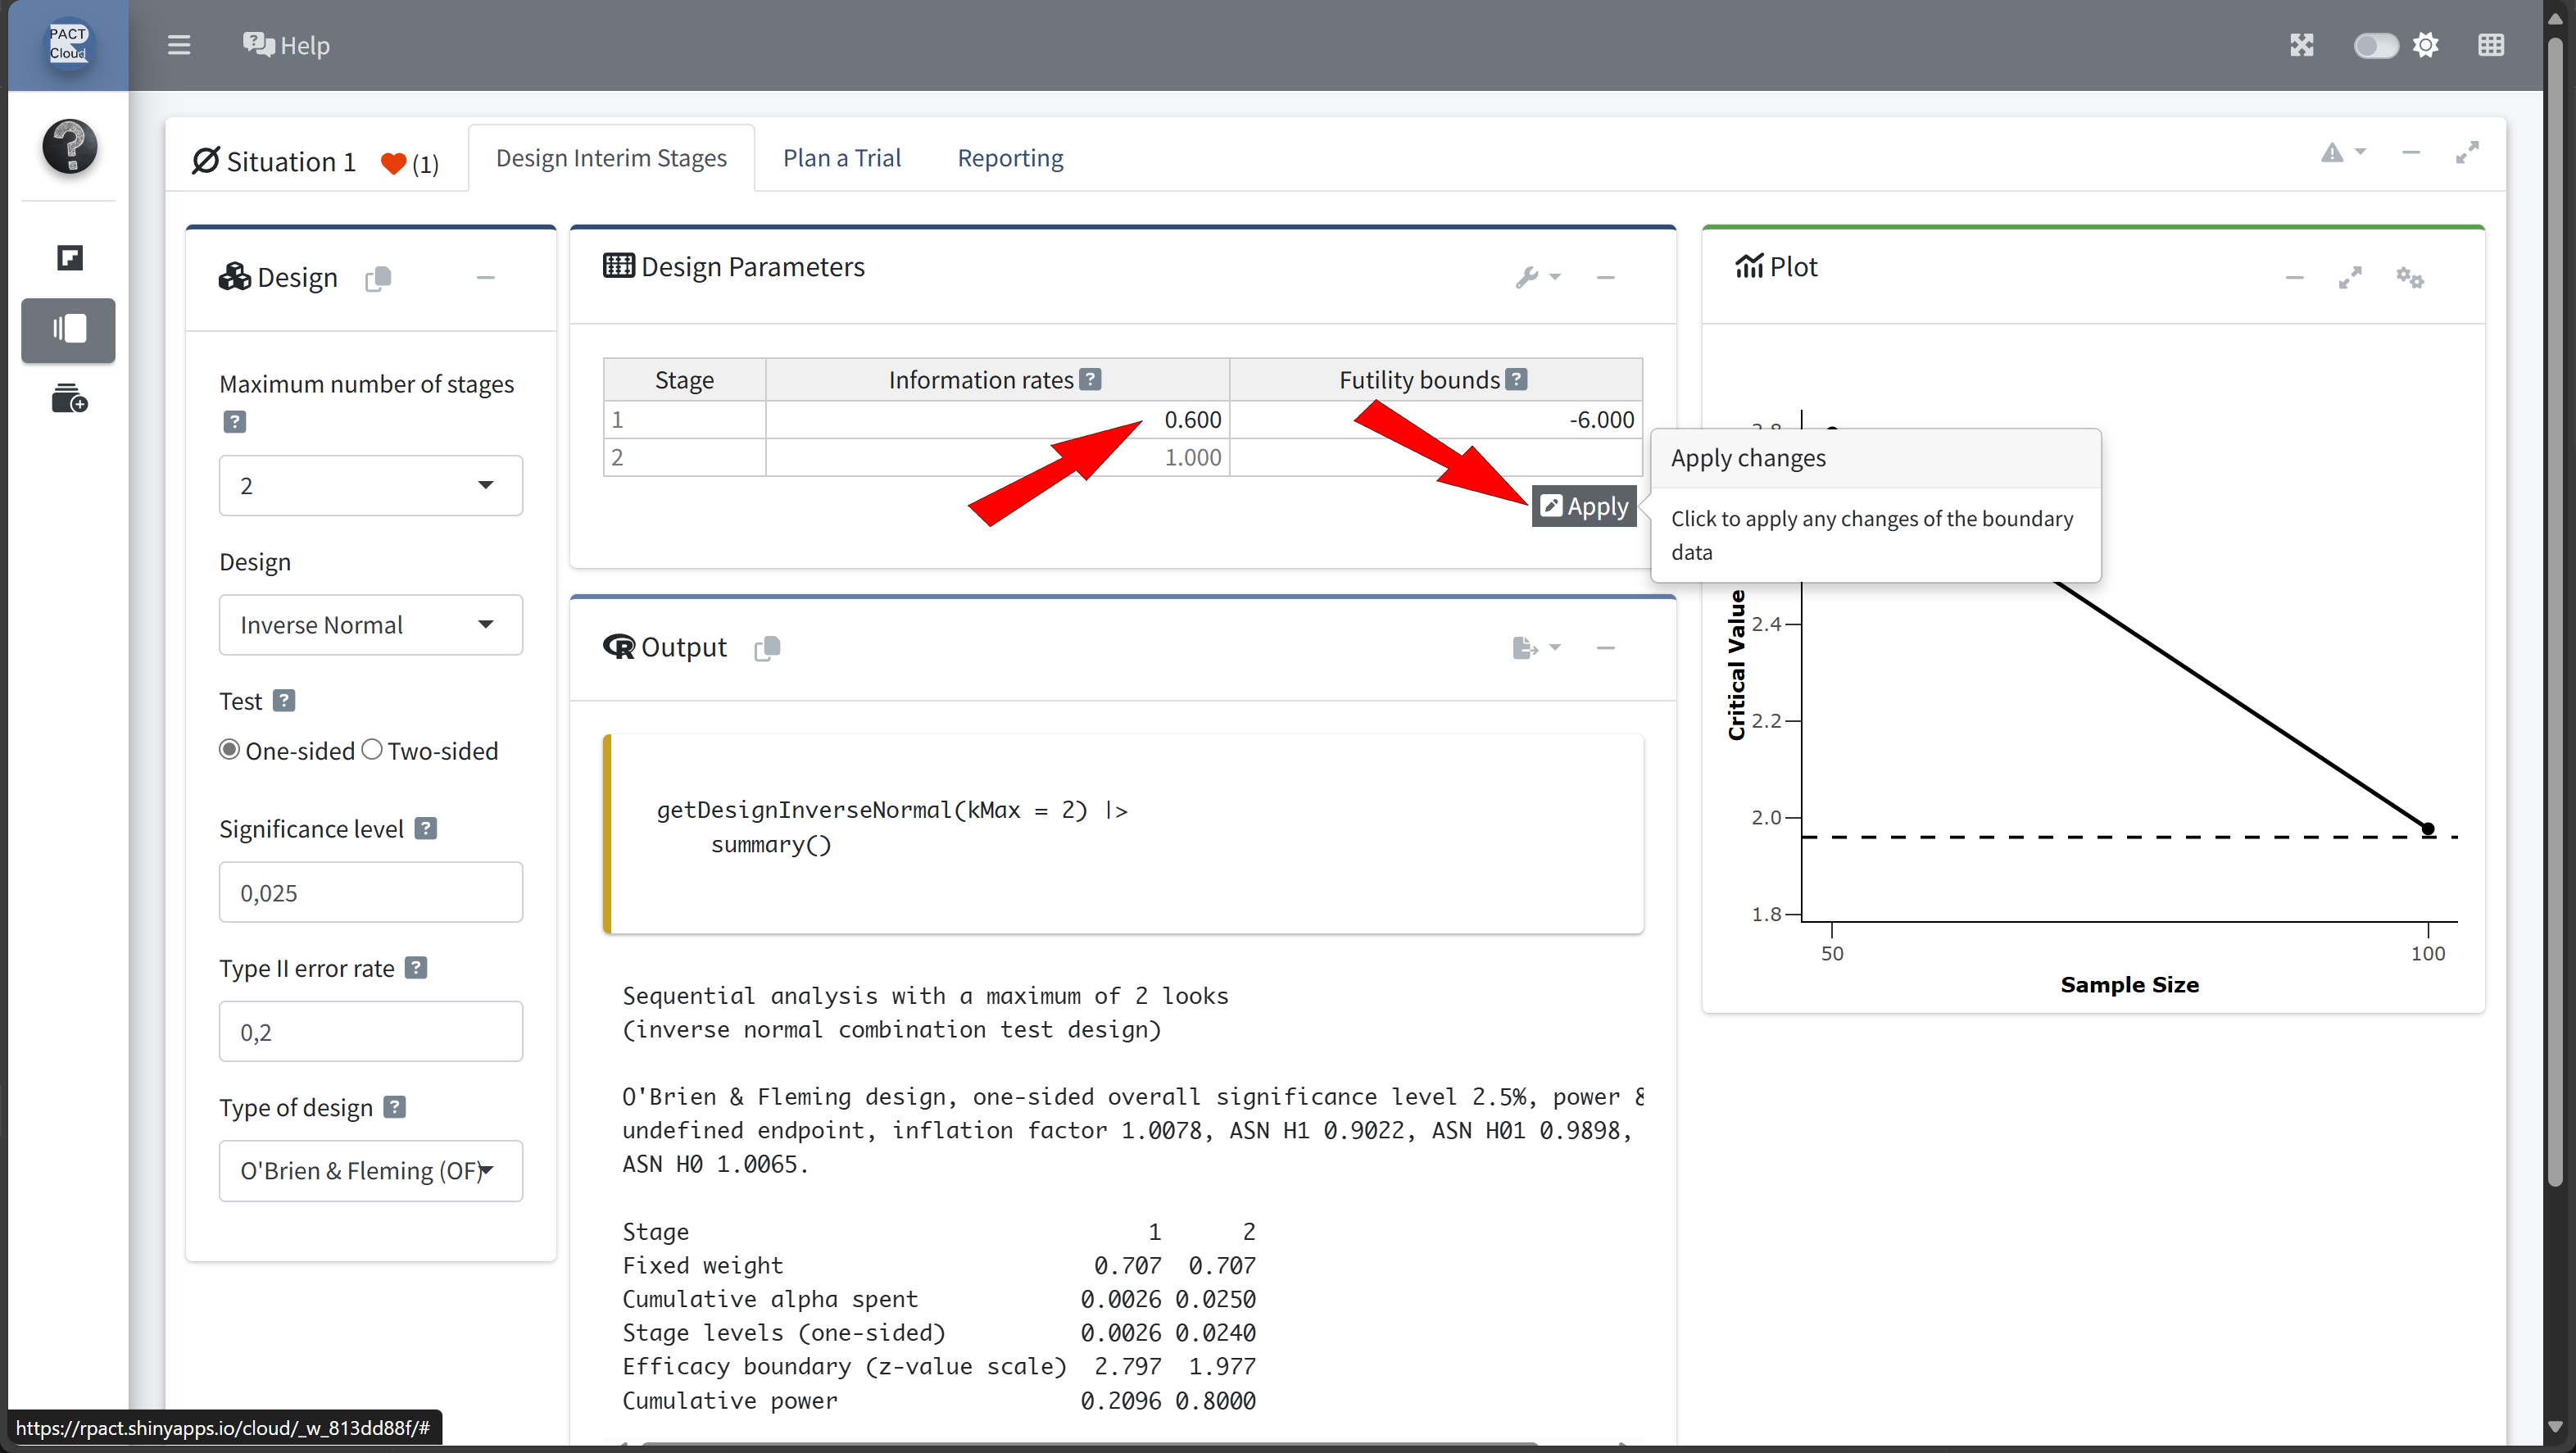Image resolution: width=2576 pixels, height=1453 pixels.
Task: Toggle the dark mode switch
Action: 2375,45
